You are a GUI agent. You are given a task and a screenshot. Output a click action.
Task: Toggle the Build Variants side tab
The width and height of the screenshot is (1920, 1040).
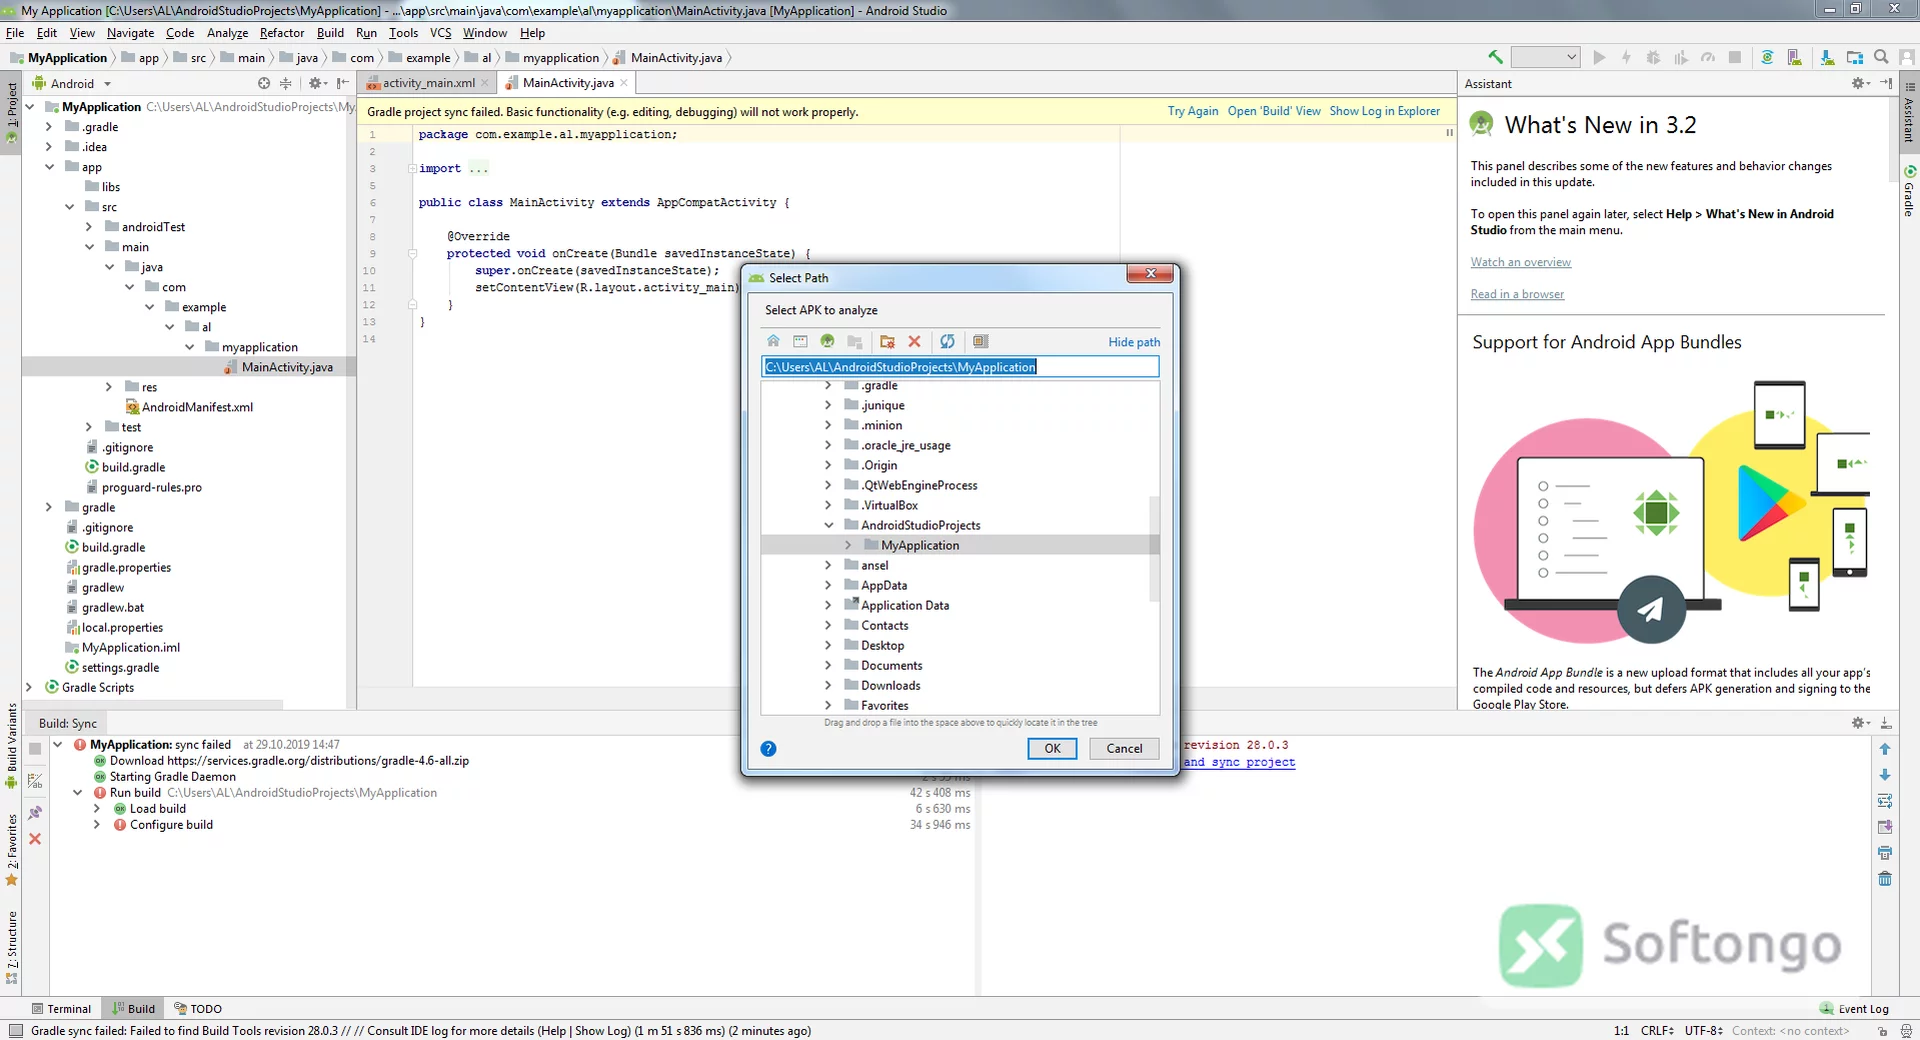[x=12, y=745]
